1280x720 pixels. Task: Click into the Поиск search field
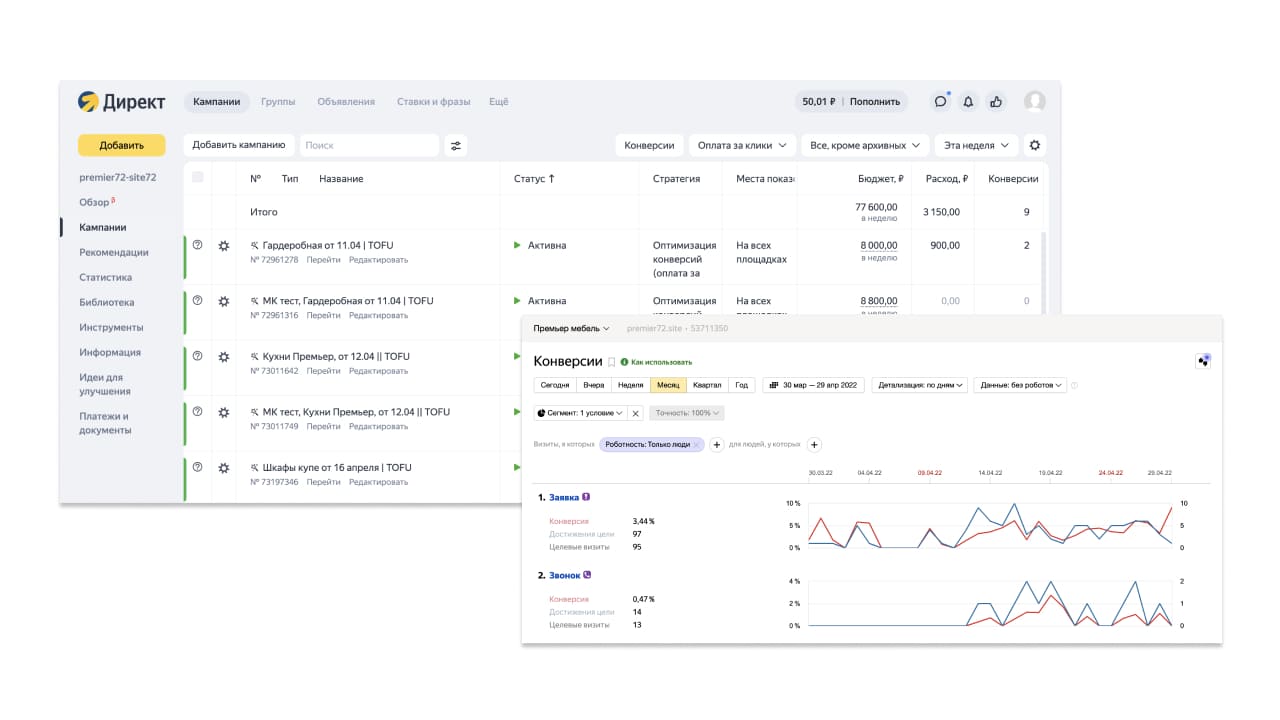(x=369, y=145)
